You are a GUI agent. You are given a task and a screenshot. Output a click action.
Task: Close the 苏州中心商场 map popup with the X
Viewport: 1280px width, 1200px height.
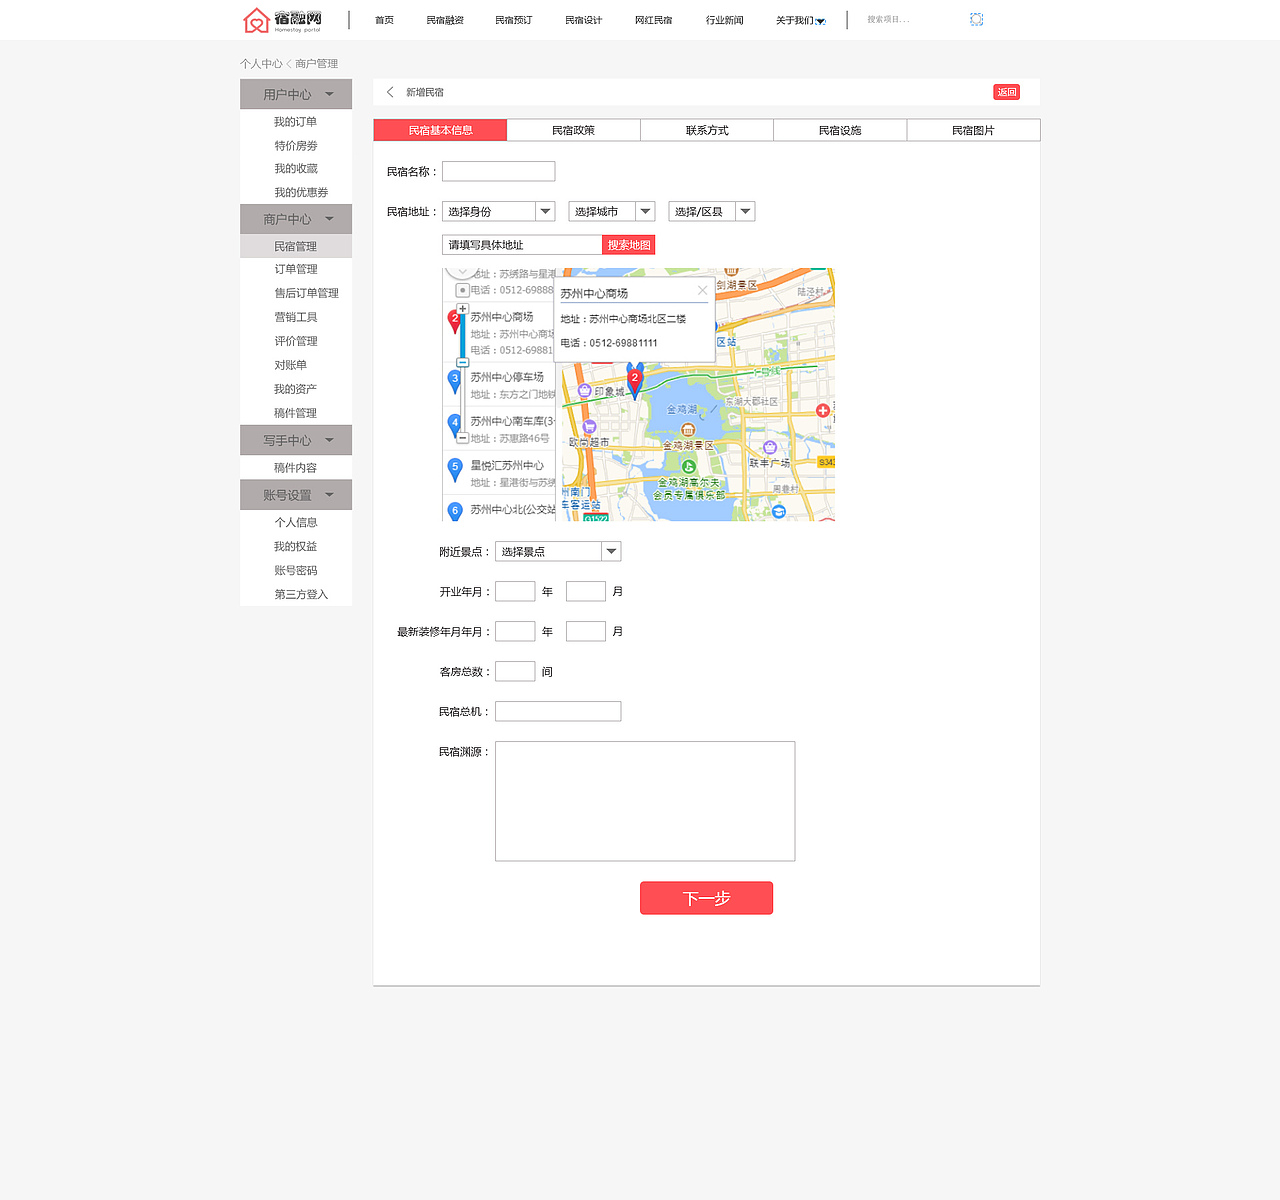click(702, 290)
